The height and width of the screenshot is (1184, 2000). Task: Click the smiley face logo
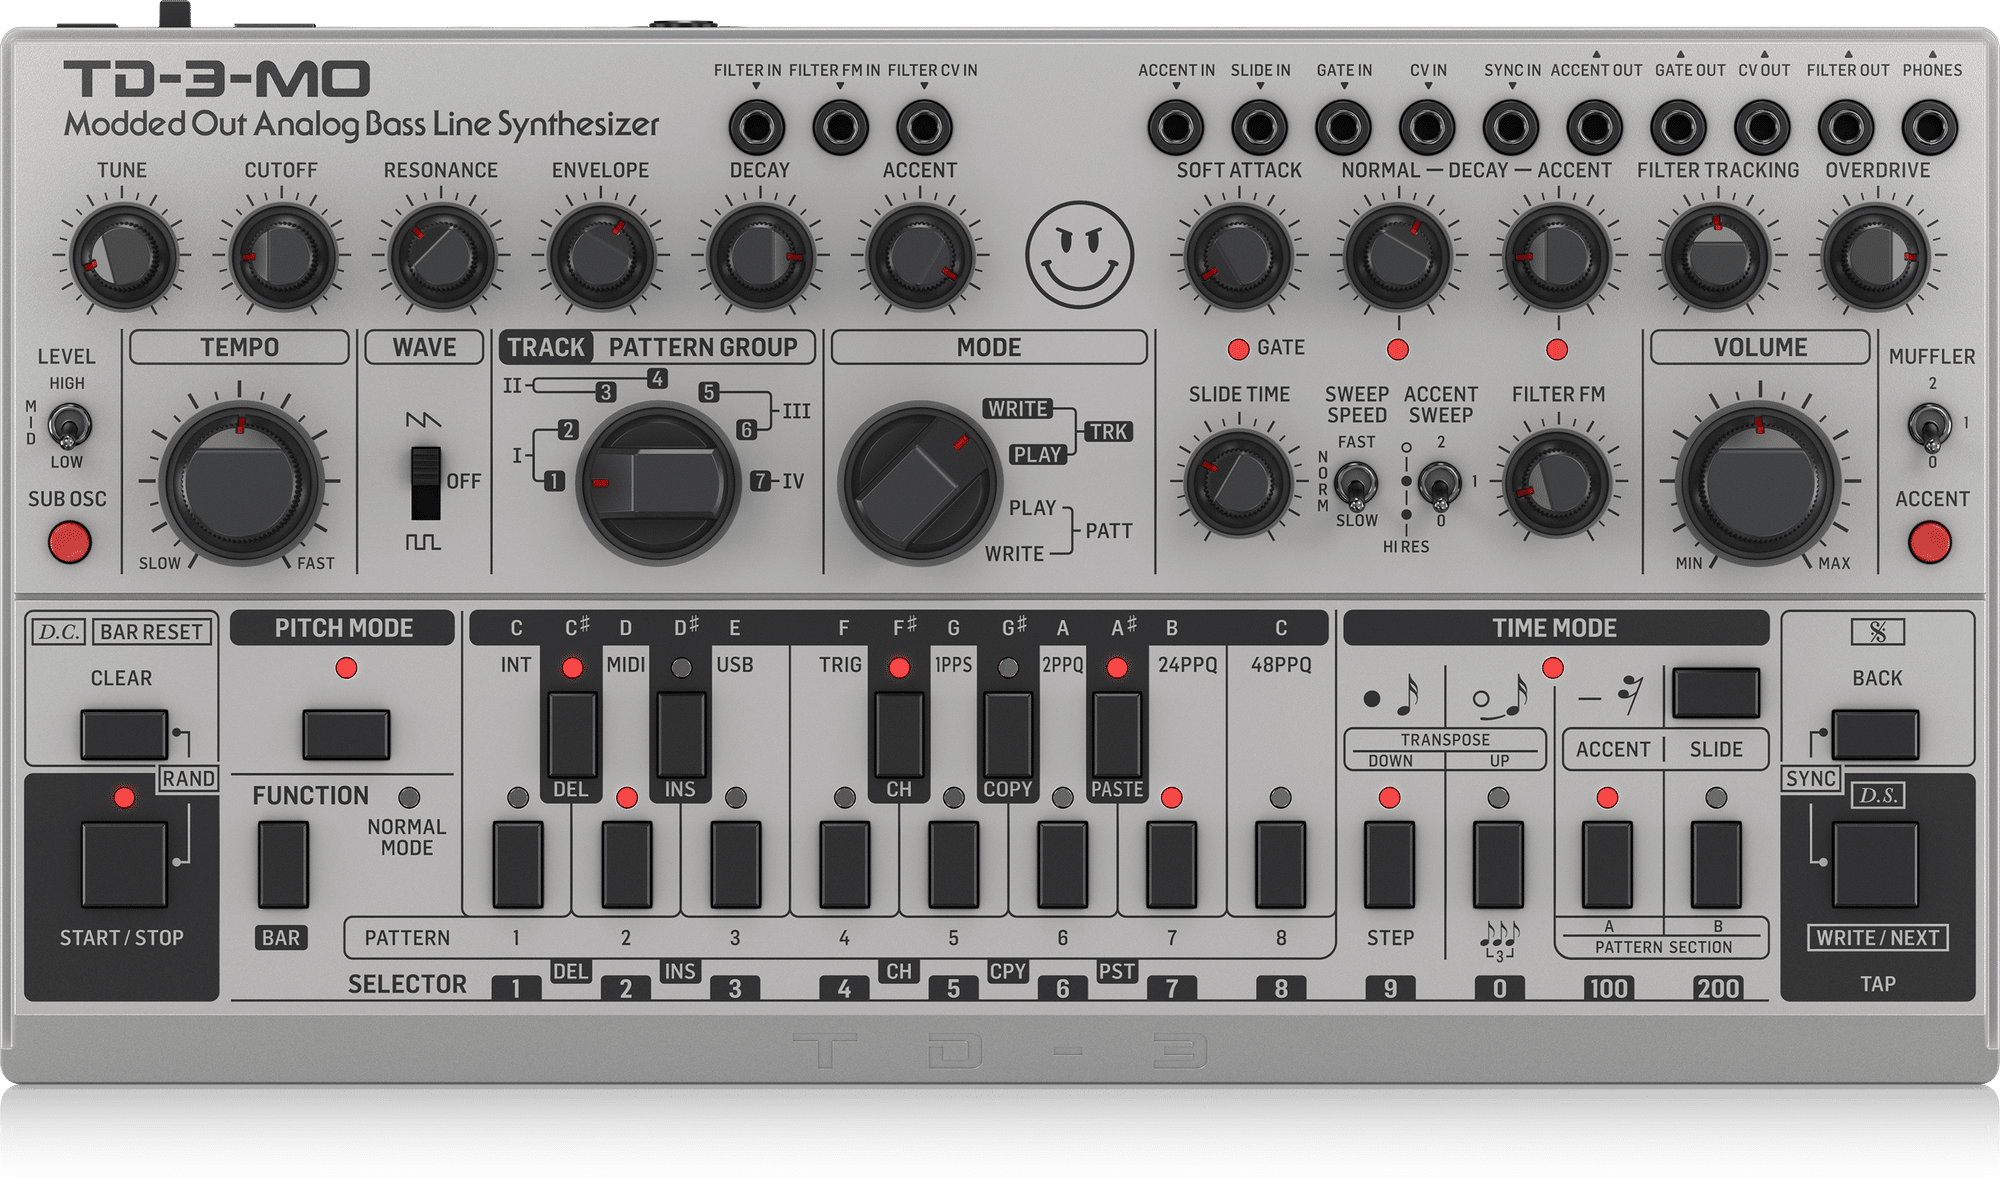pyautogui.click(x=1079, y=254)
